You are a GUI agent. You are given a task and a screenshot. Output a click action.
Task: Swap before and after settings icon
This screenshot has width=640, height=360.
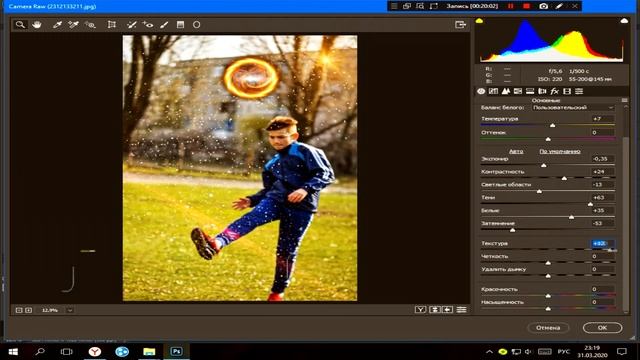tap(435, 310)
